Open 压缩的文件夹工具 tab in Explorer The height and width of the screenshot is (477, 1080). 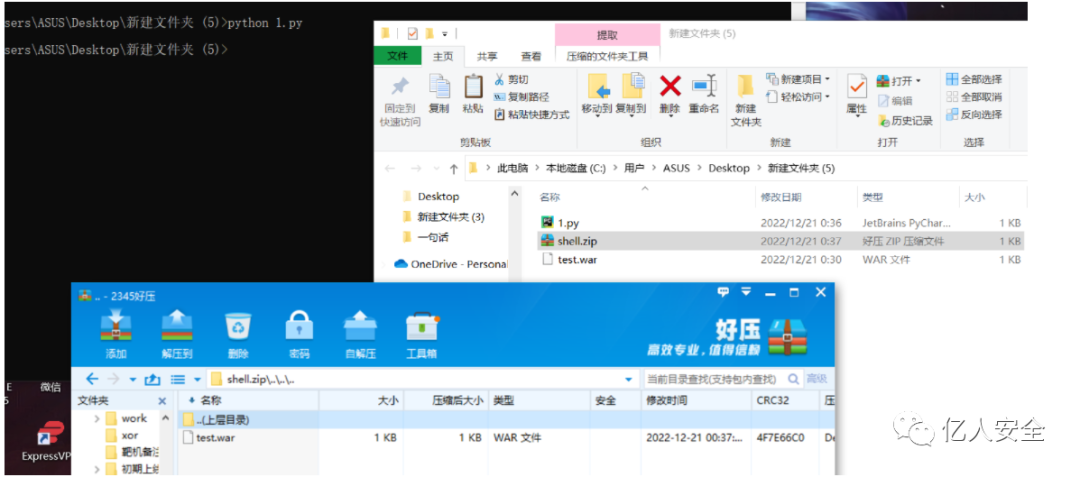click(x=608, y=56)
